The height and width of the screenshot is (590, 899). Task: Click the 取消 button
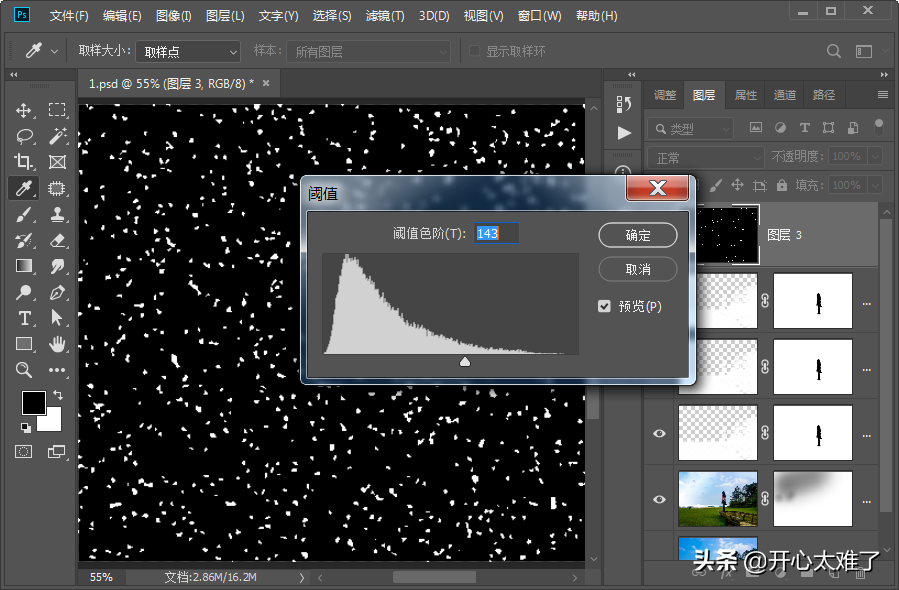tap(638, 269)
